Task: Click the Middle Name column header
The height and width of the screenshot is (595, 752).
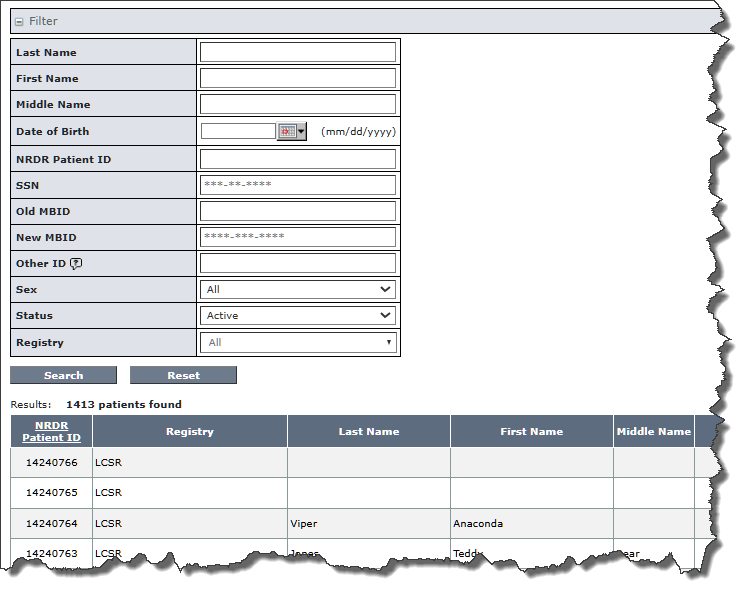Action: coord(654,432)
